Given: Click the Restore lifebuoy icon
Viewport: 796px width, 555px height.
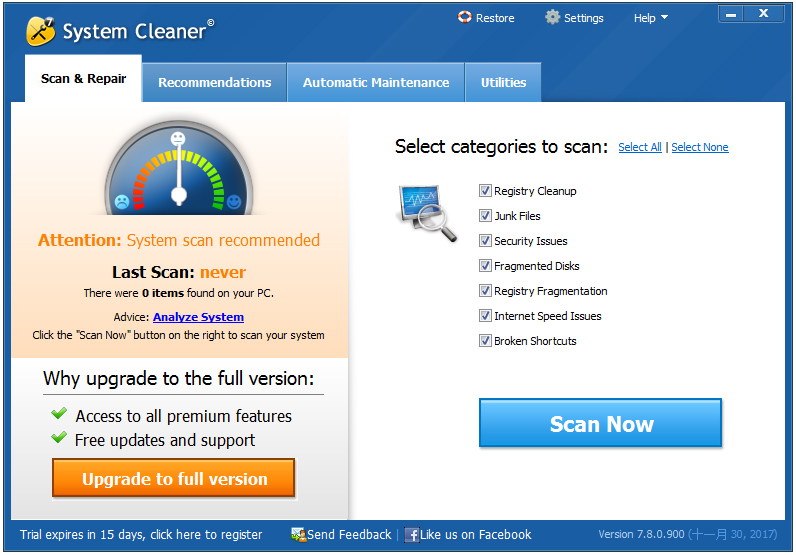Looking at the screenshot, I should 465,17.
